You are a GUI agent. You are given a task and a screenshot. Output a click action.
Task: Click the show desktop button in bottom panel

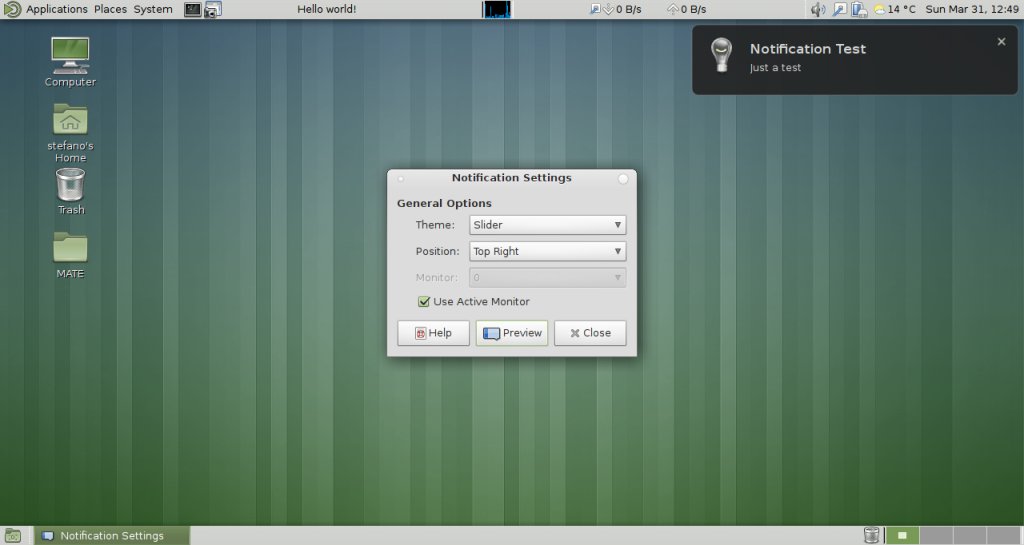pos(13,536)
